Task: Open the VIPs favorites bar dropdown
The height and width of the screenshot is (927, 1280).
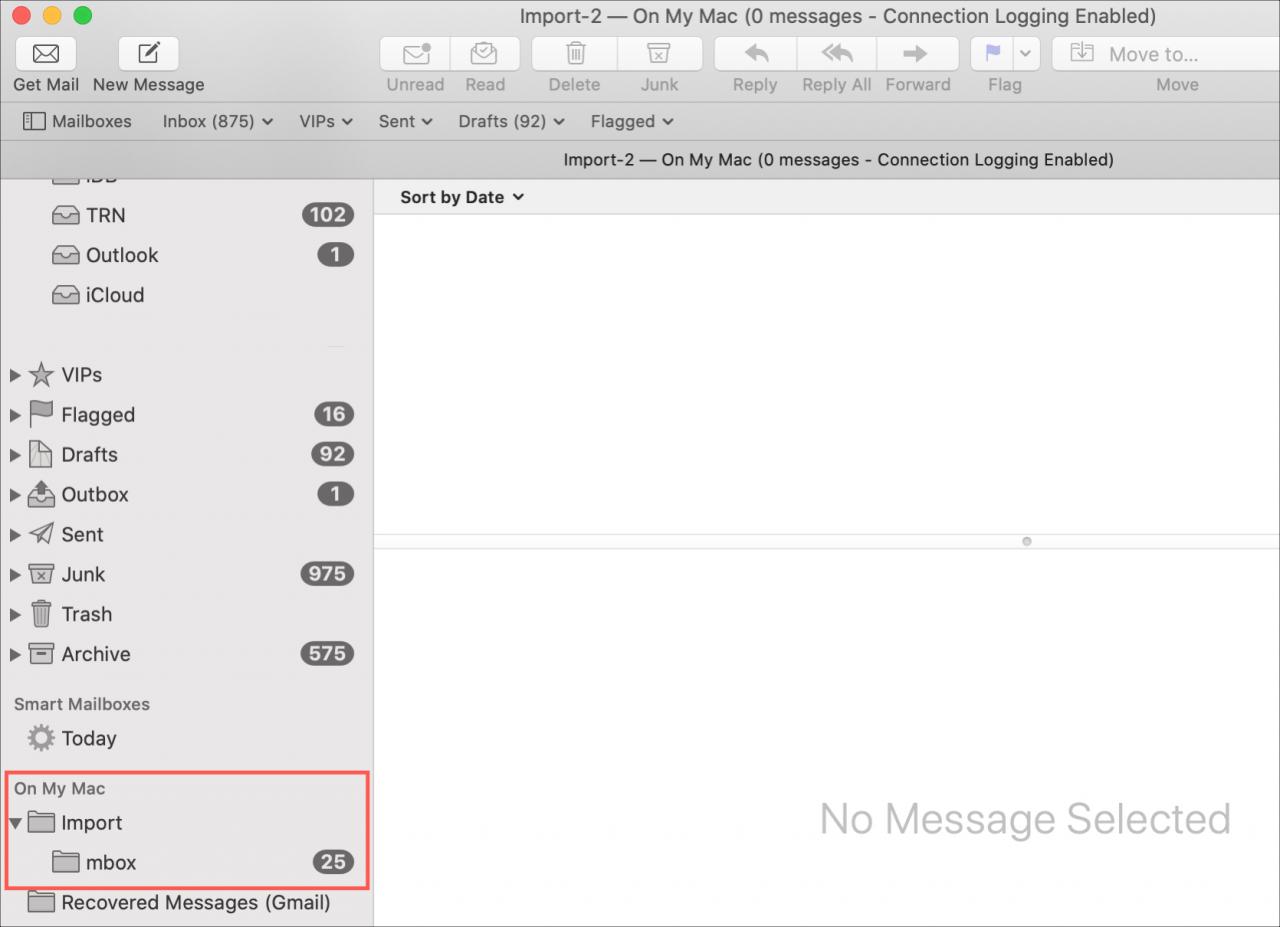Action: pyautogui.click(x=326, y=121)
